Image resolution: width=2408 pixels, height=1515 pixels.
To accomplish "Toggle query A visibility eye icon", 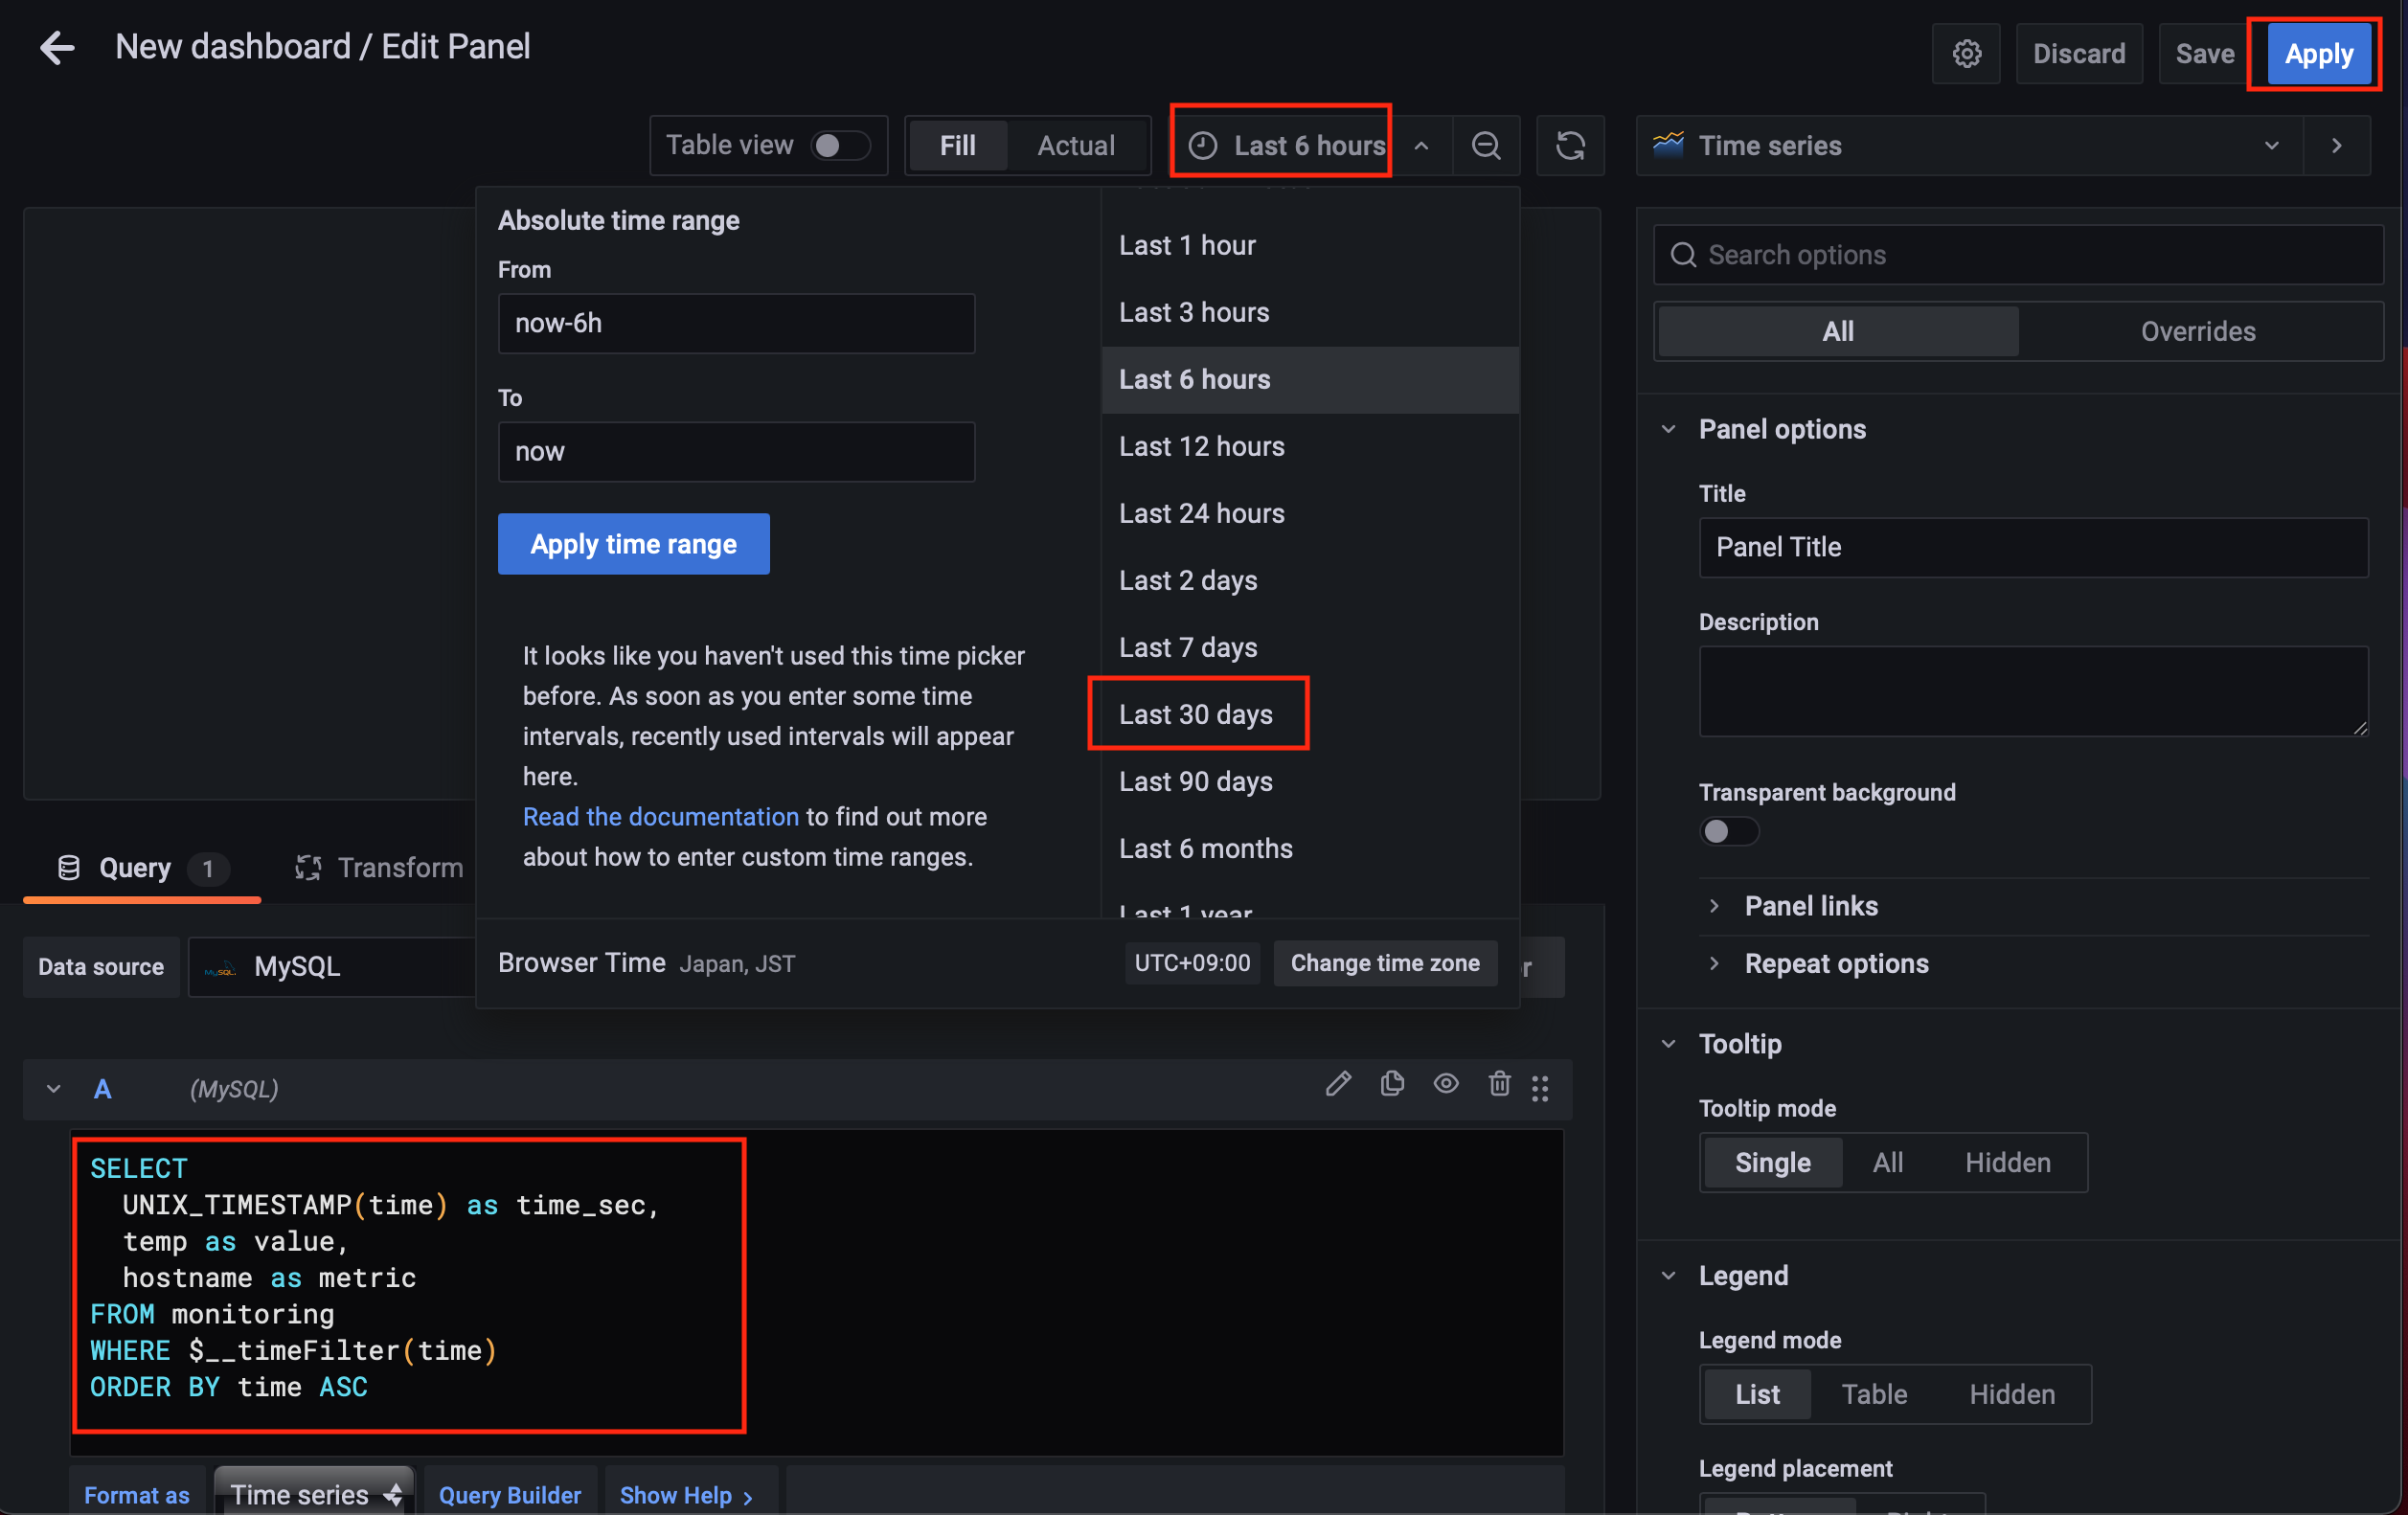I will (1445, 1084).
